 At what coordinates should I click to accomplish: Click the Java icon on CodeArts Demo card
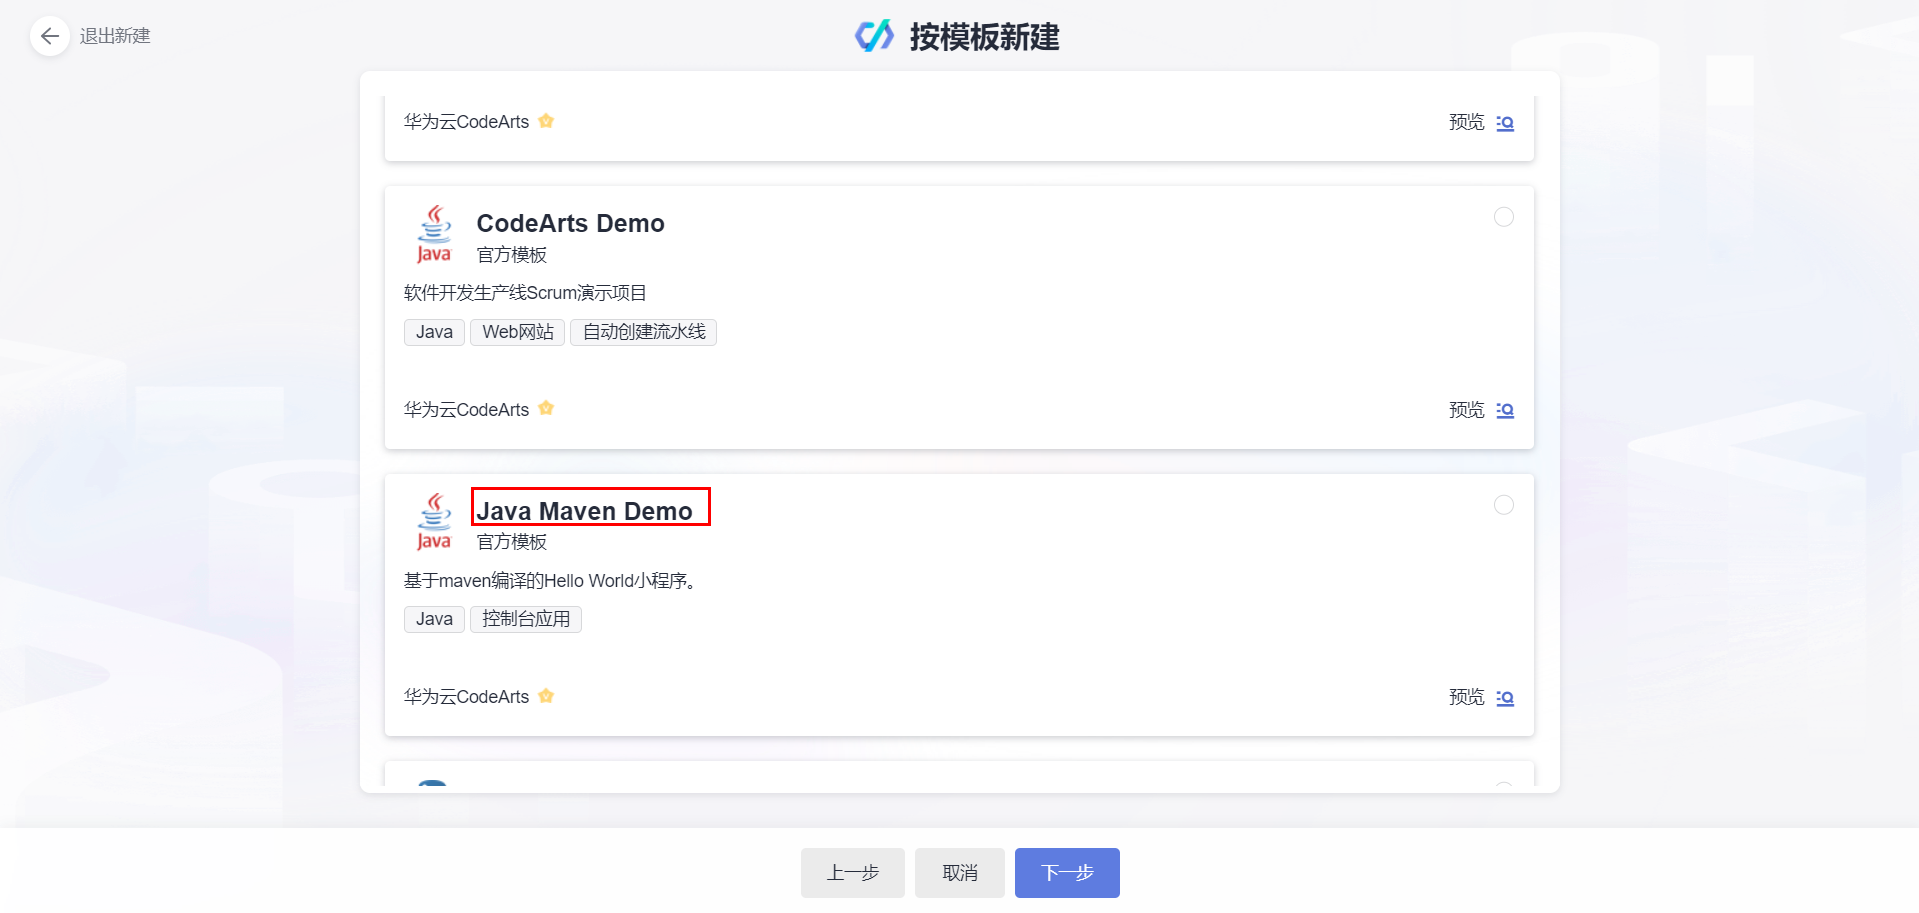point(434,234)
